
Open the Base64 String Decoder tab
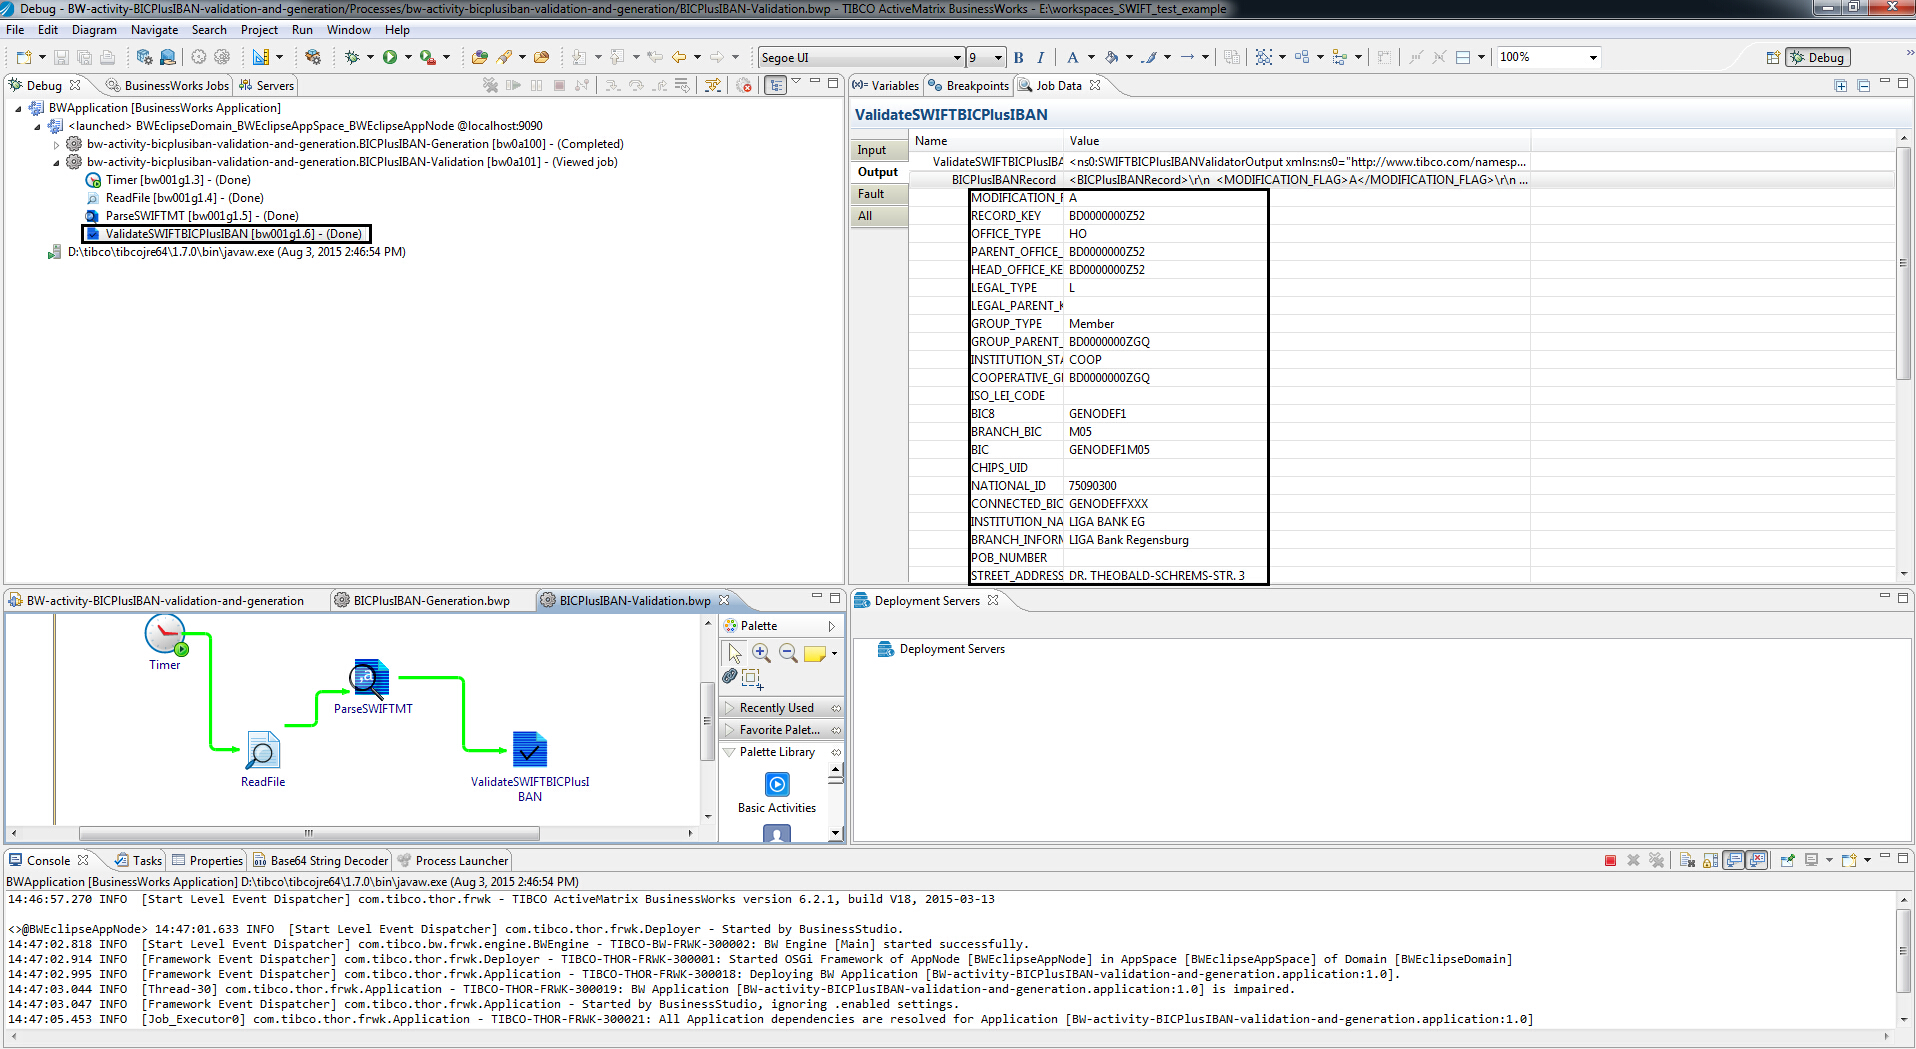click(320, 860)
